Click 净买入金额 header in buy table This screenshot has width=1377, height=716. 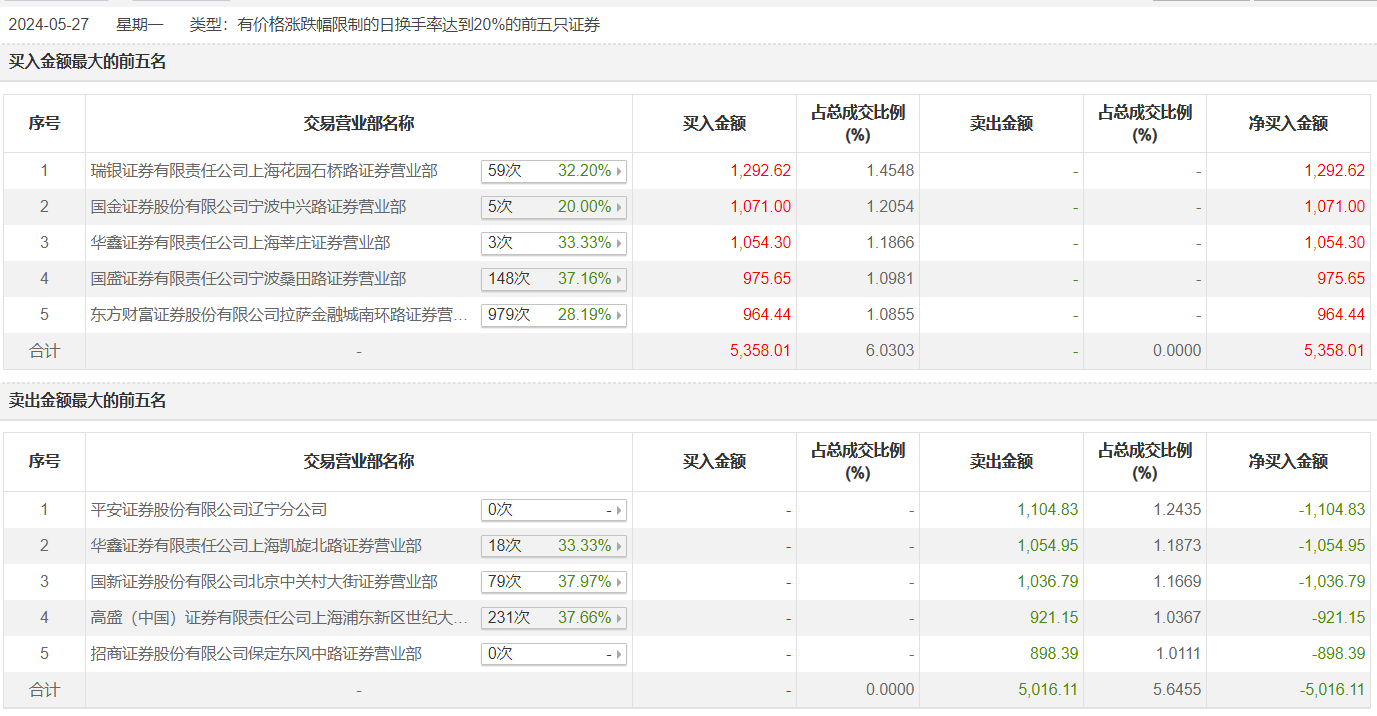(x=1288, y=124)
